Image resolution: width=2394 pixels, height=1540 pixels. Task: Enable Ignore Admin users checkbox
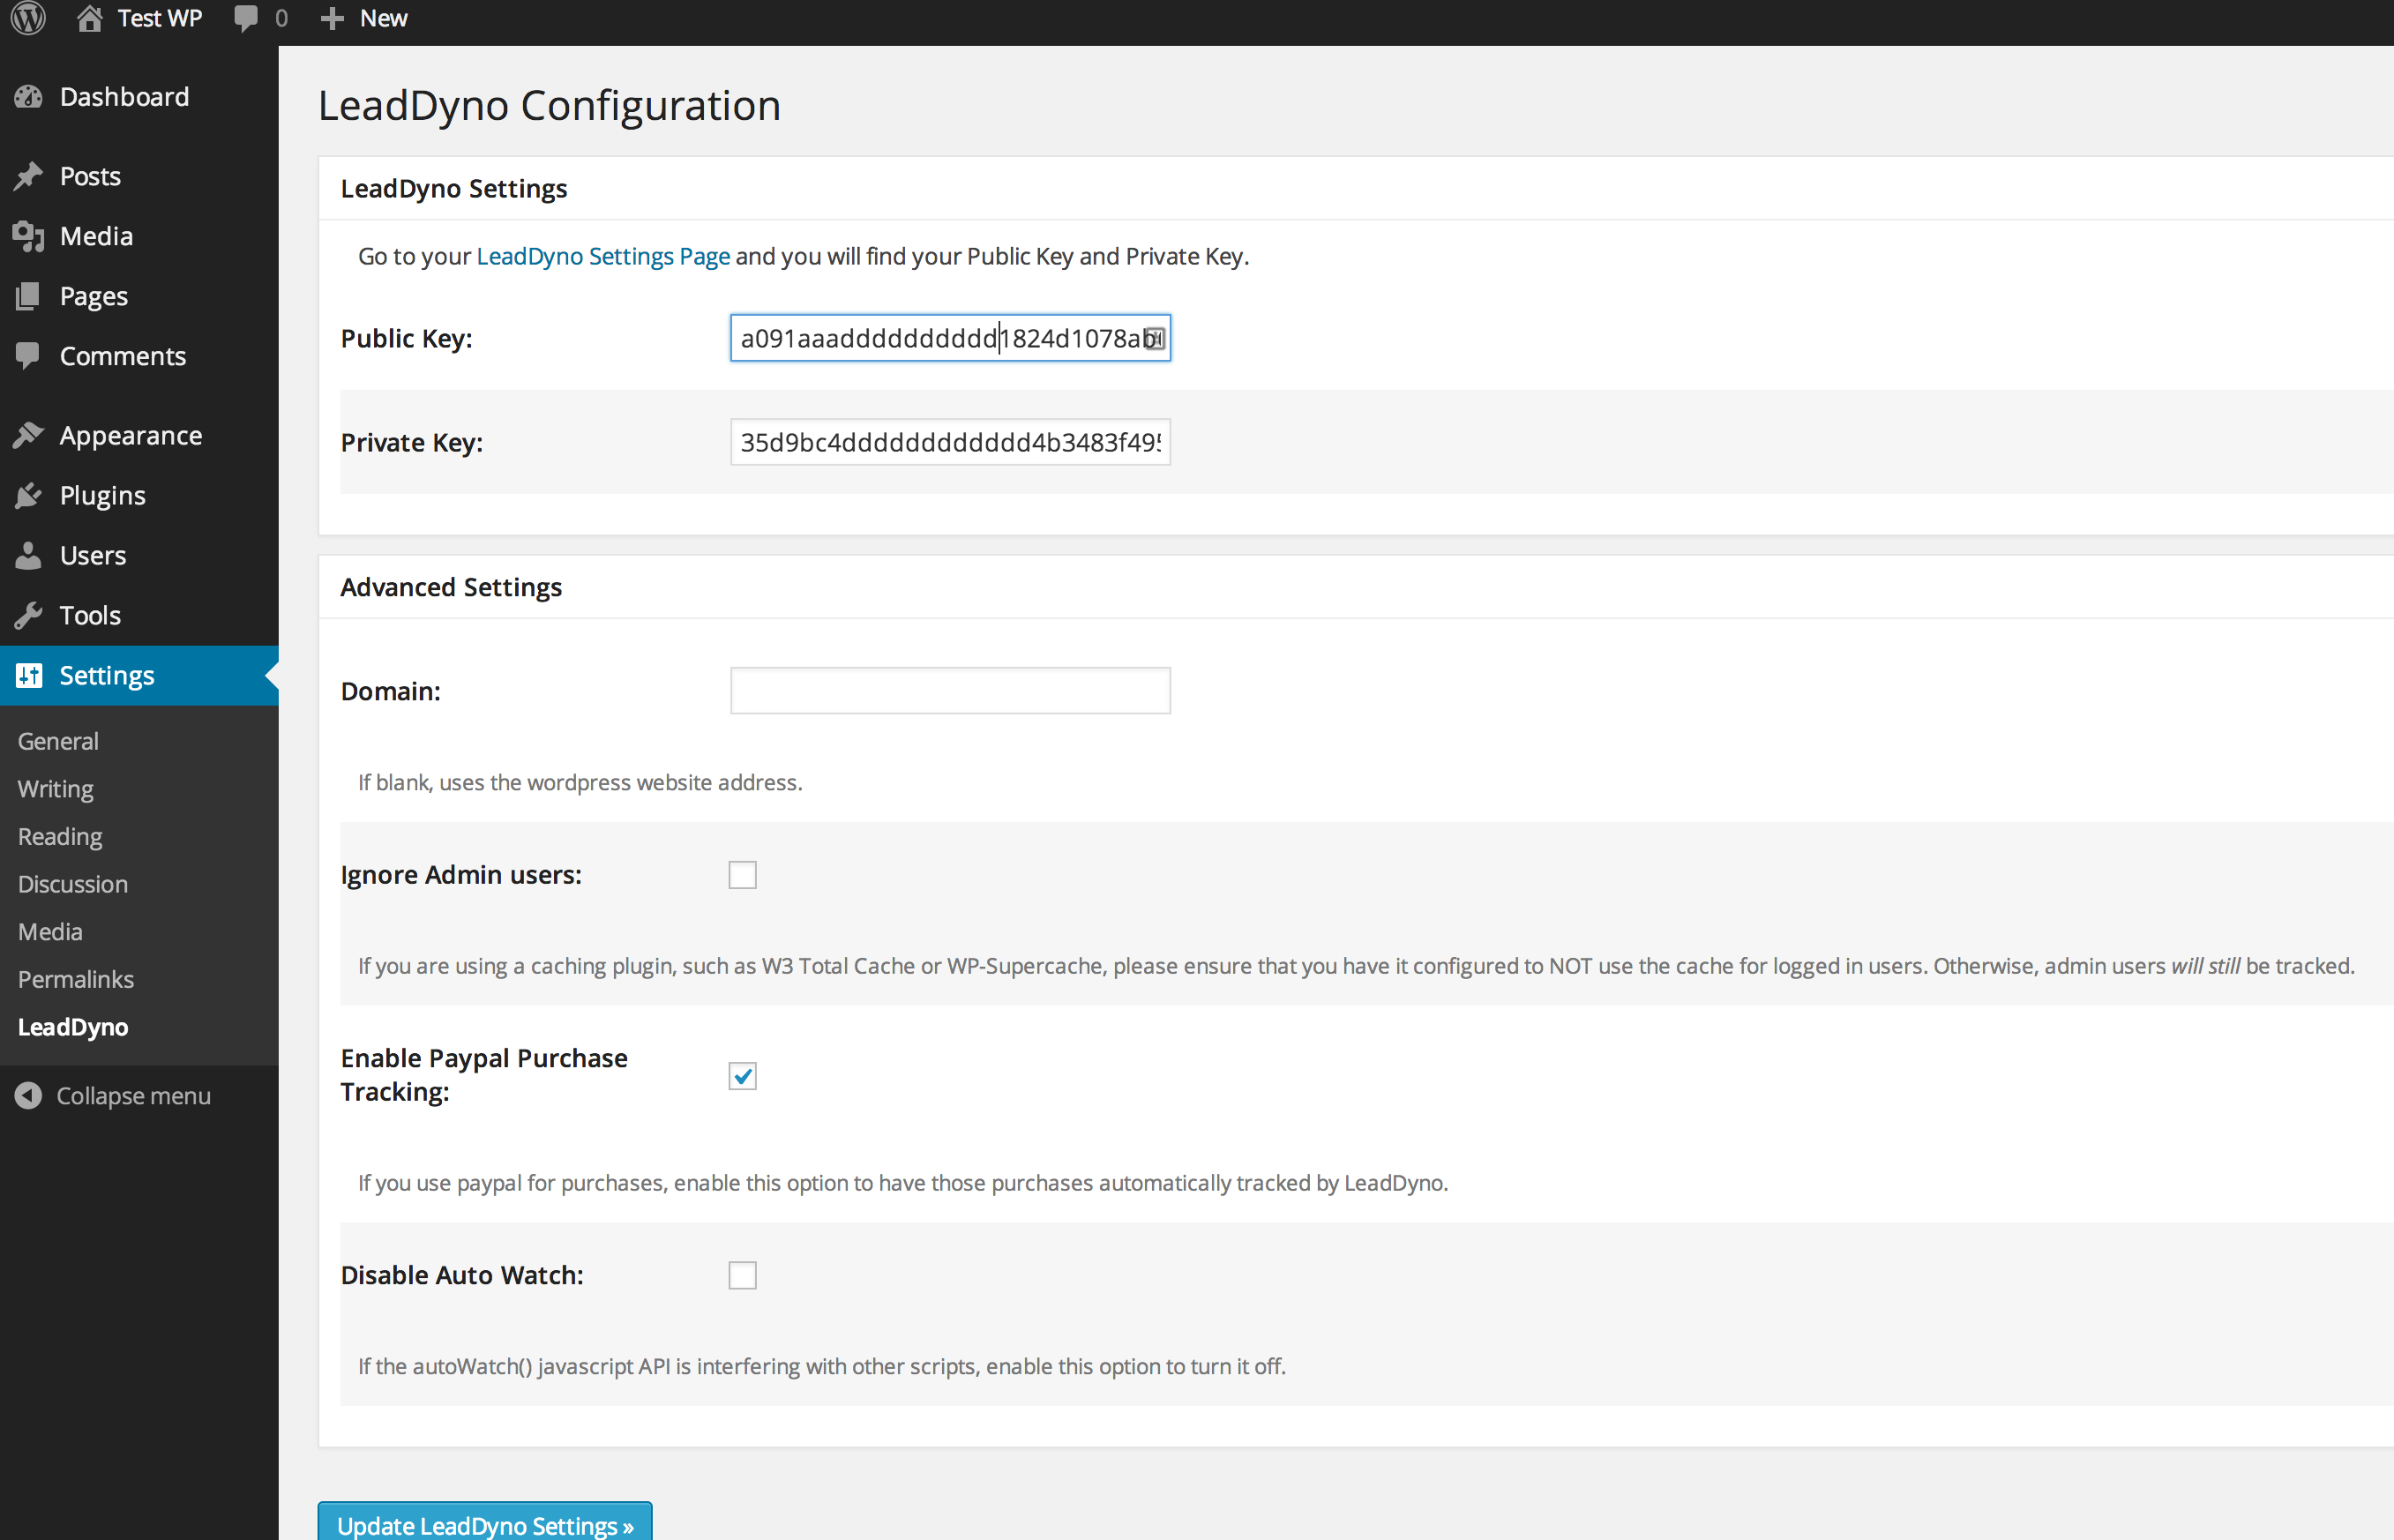tap(742, 875)
